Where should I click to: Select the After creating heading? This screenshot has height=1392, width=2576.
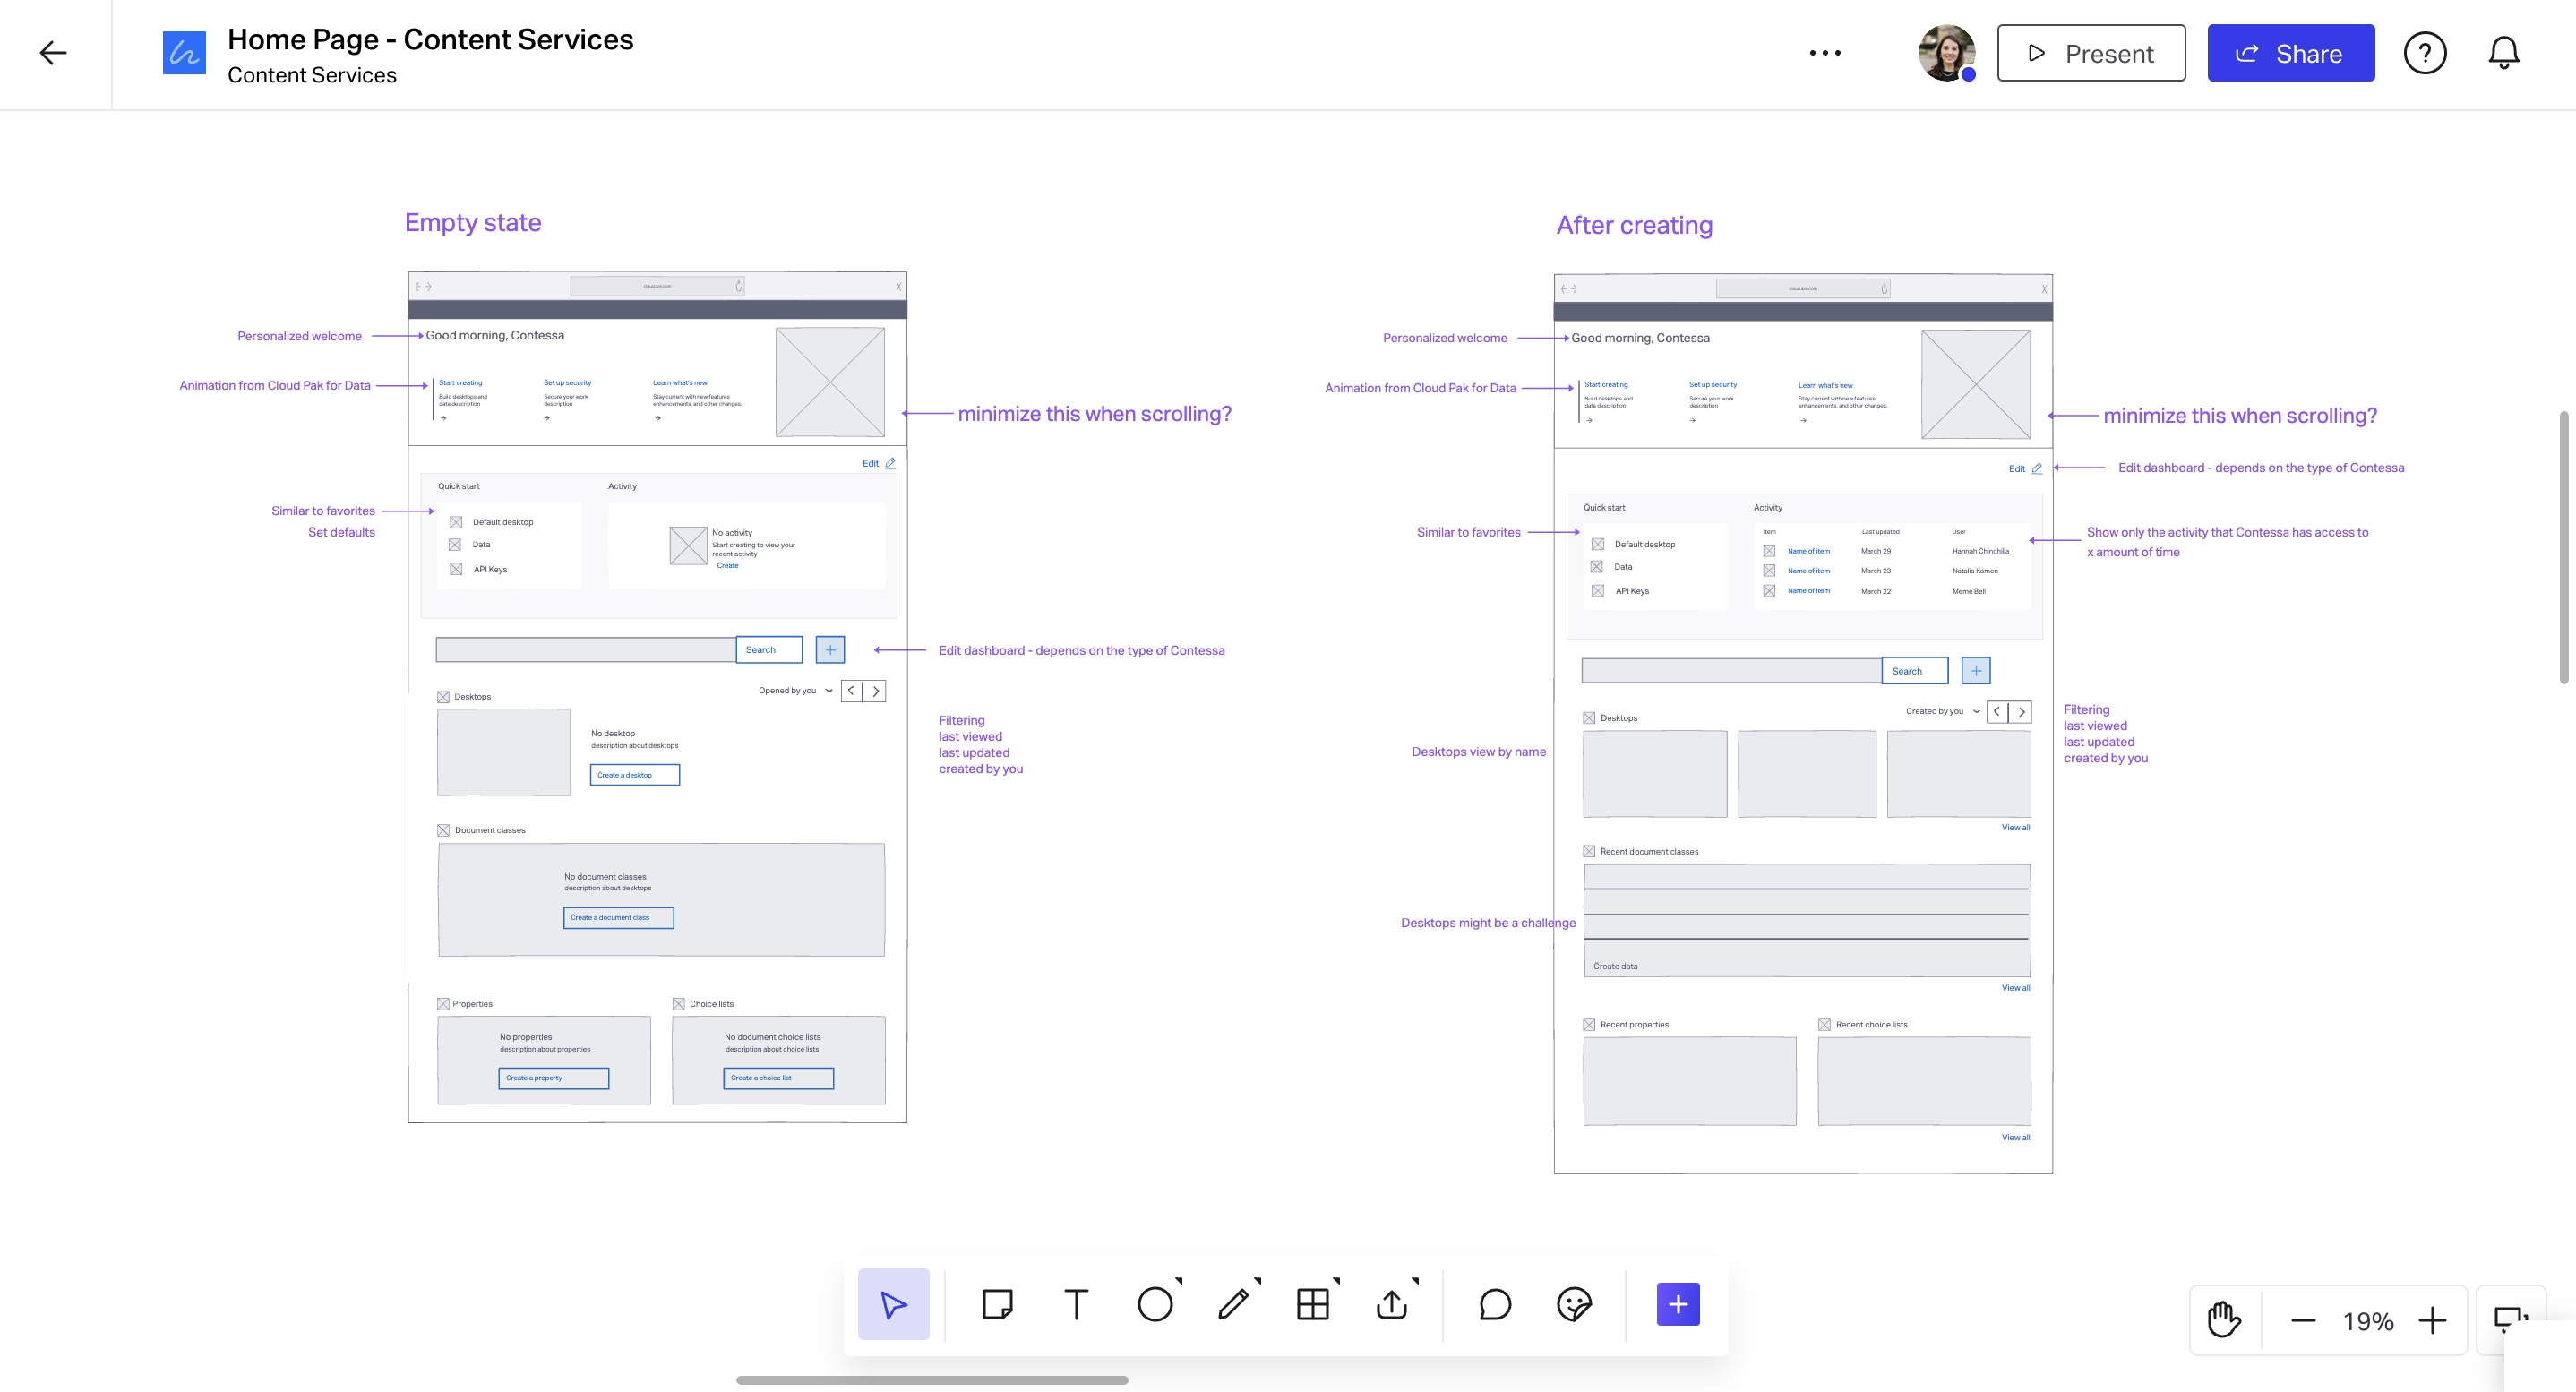click(x=1634, y=225)
